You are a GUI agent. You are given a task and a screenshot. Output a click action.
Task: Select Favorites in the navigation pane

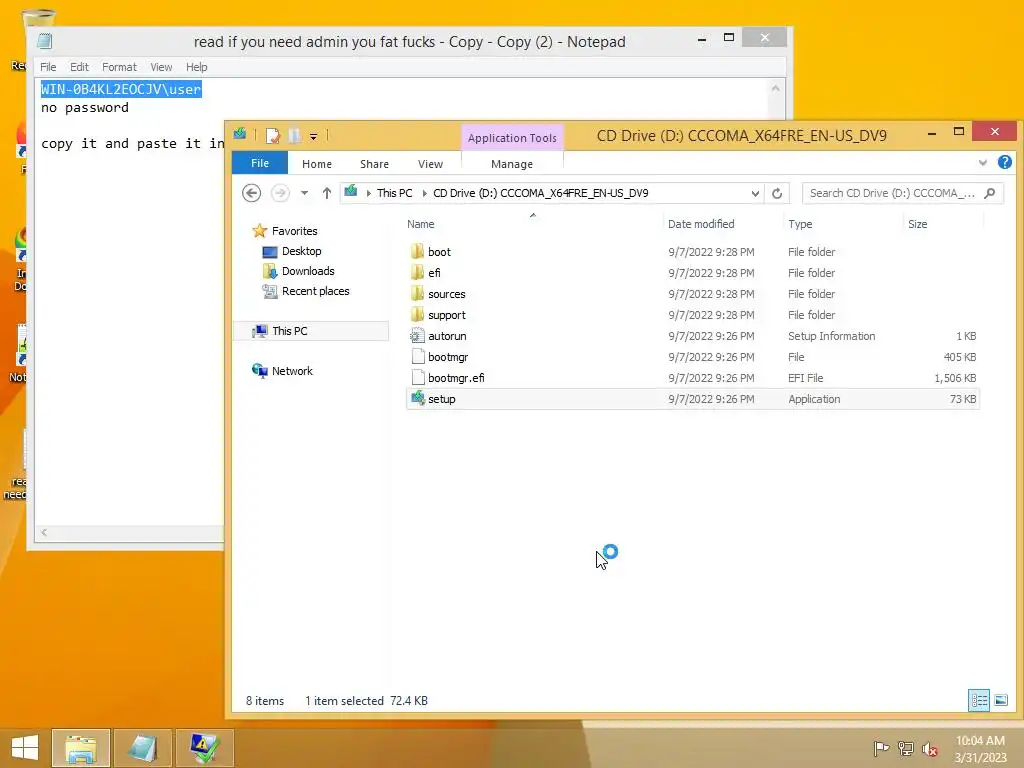(295, 231)
